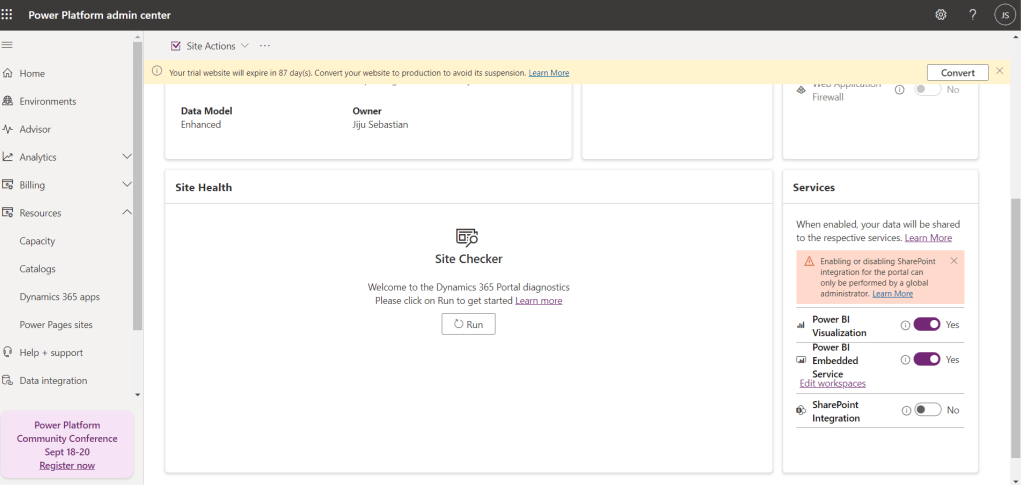Disable the Power BI Visualization toggle
This screenshot has width=1023, height=487.
coord(927,325)
